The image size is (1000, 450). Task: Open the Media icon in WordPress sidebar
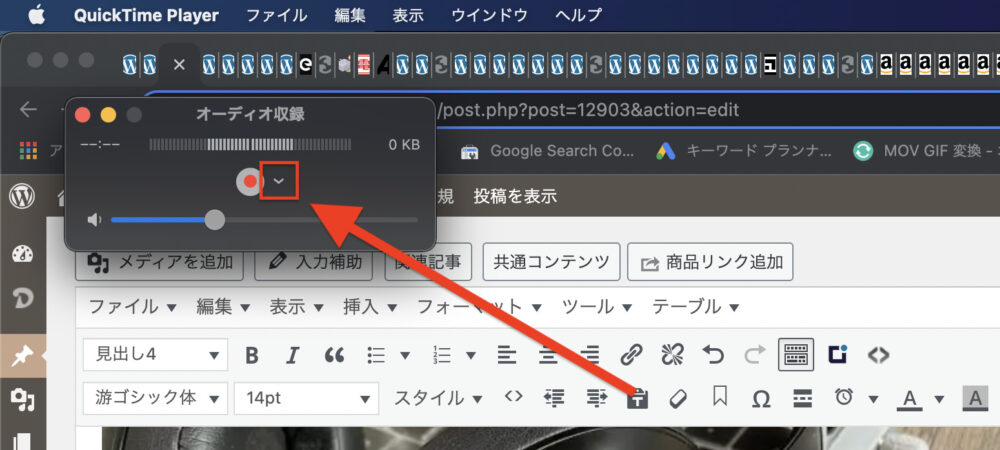(23, 400)
